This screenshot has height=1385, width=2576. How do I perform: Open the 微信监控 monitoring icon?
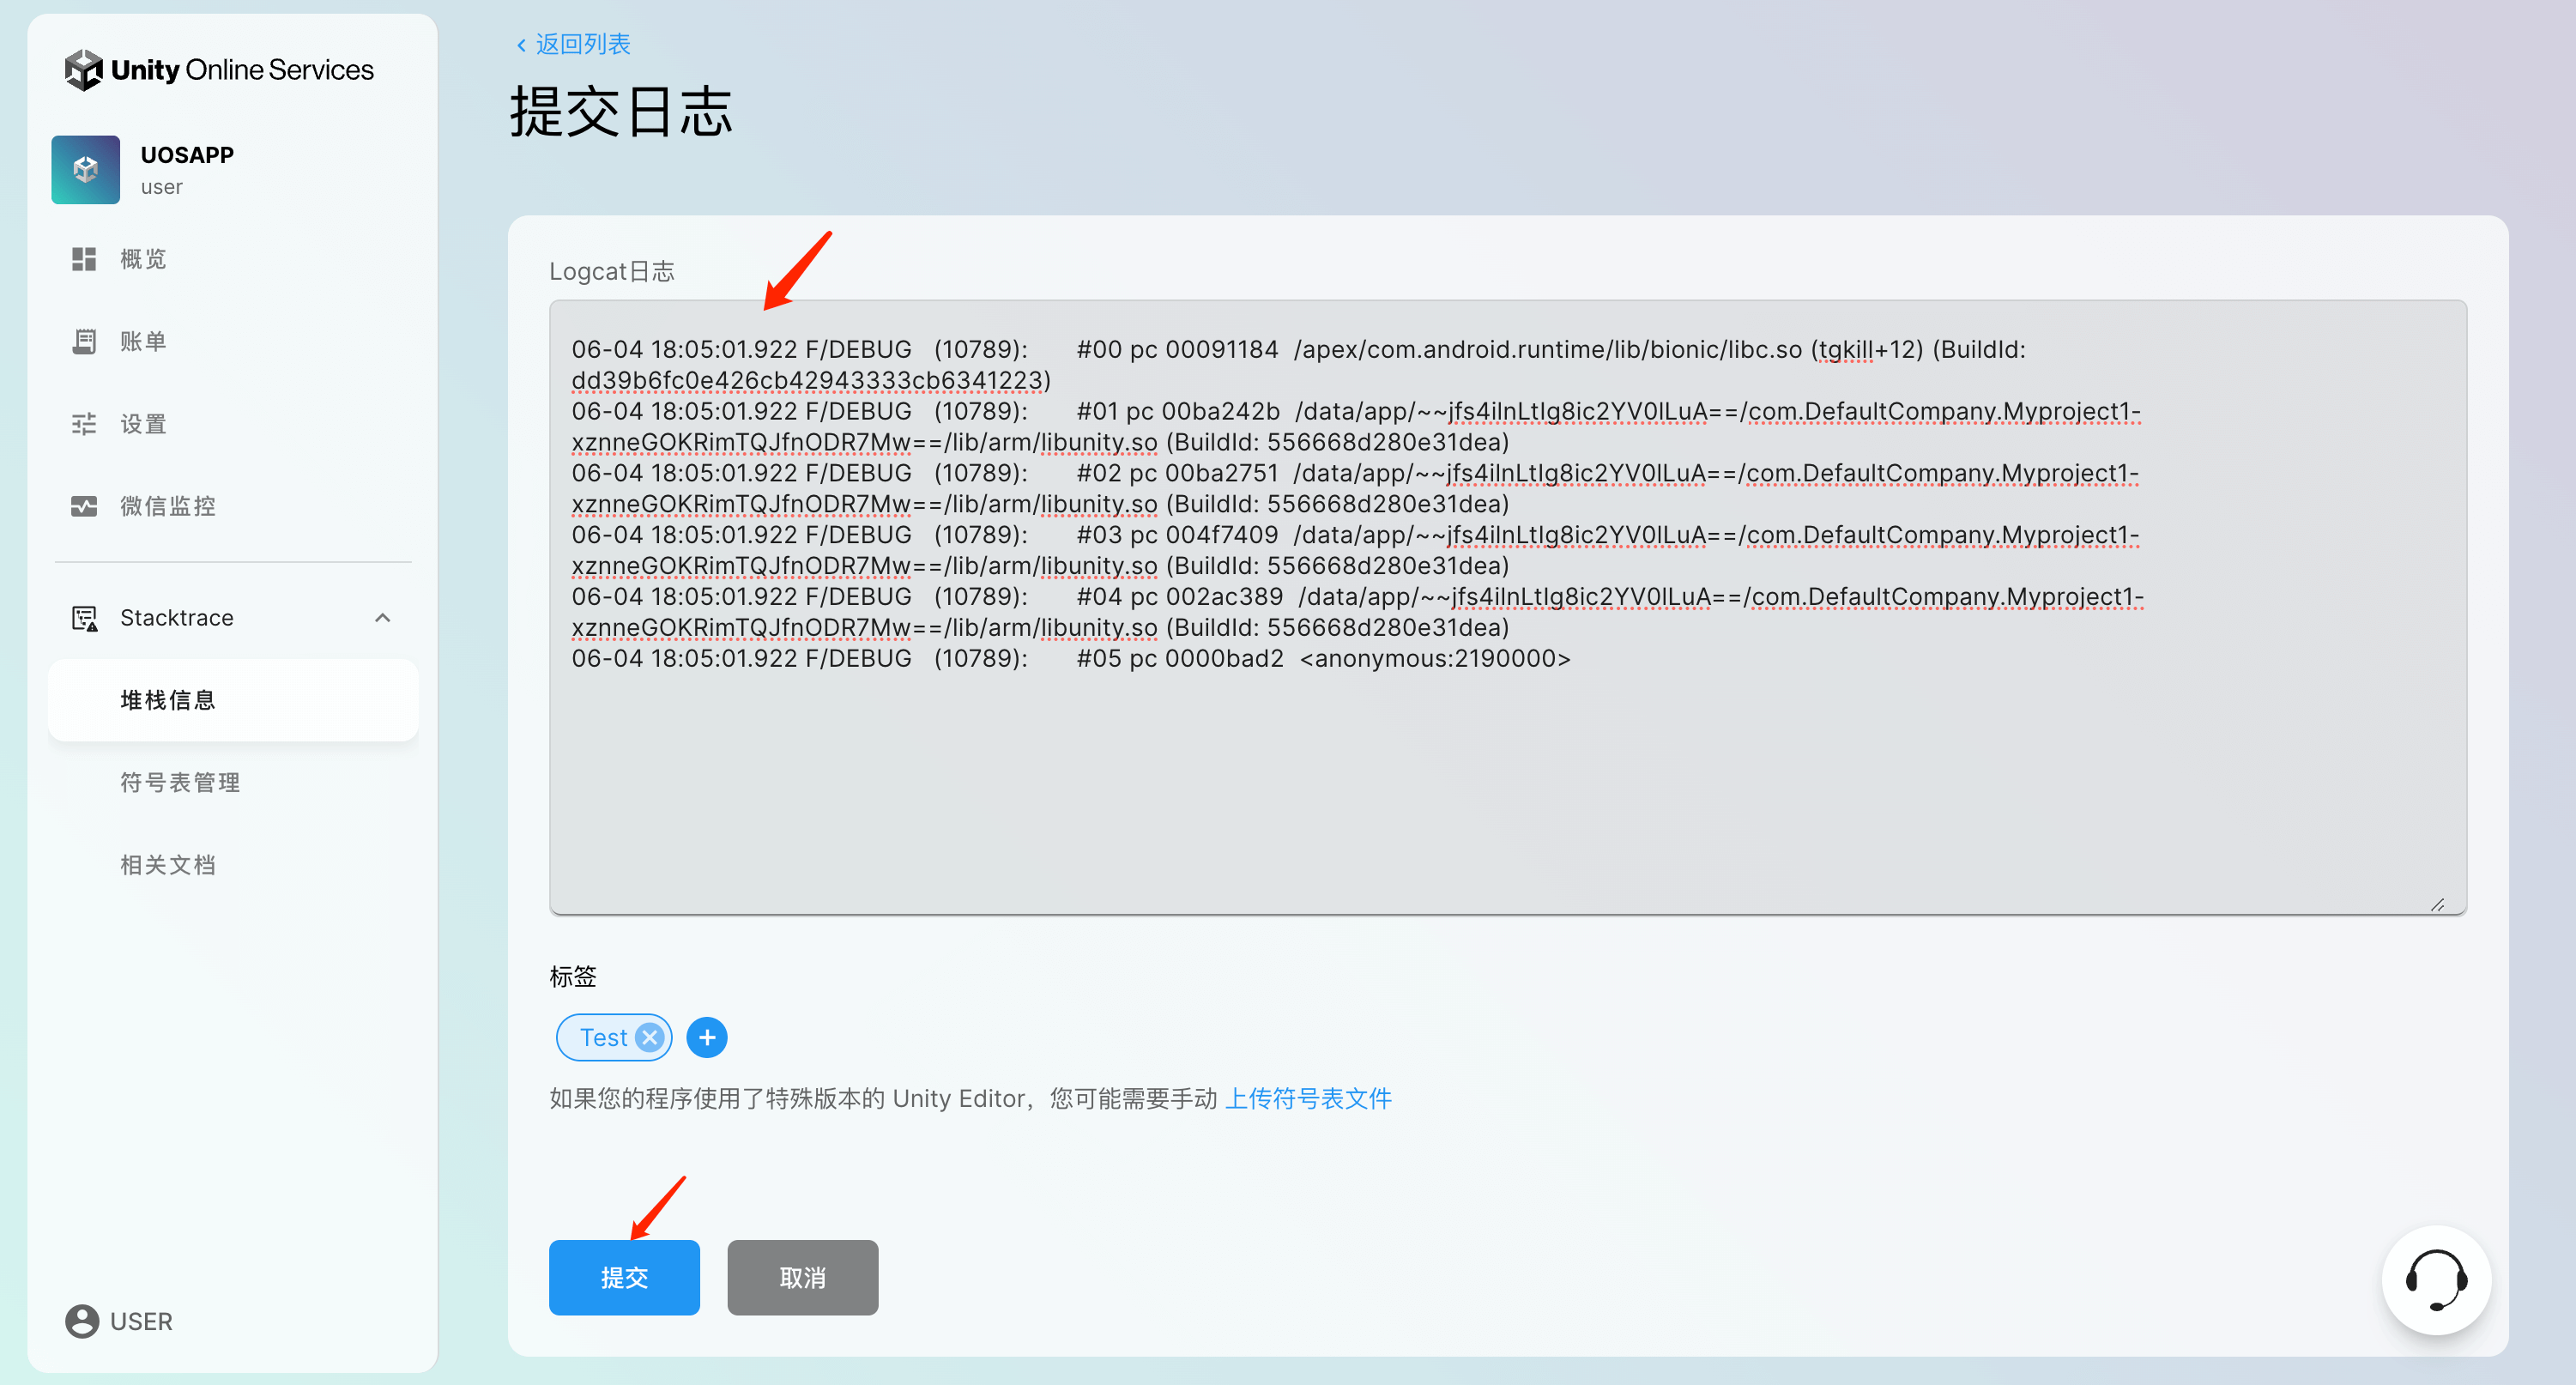84,506
